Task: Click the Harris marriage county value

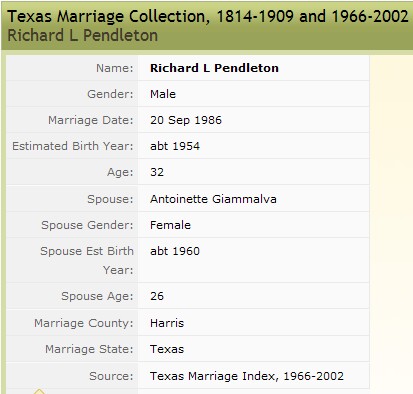Action: (x=167, y=323)
